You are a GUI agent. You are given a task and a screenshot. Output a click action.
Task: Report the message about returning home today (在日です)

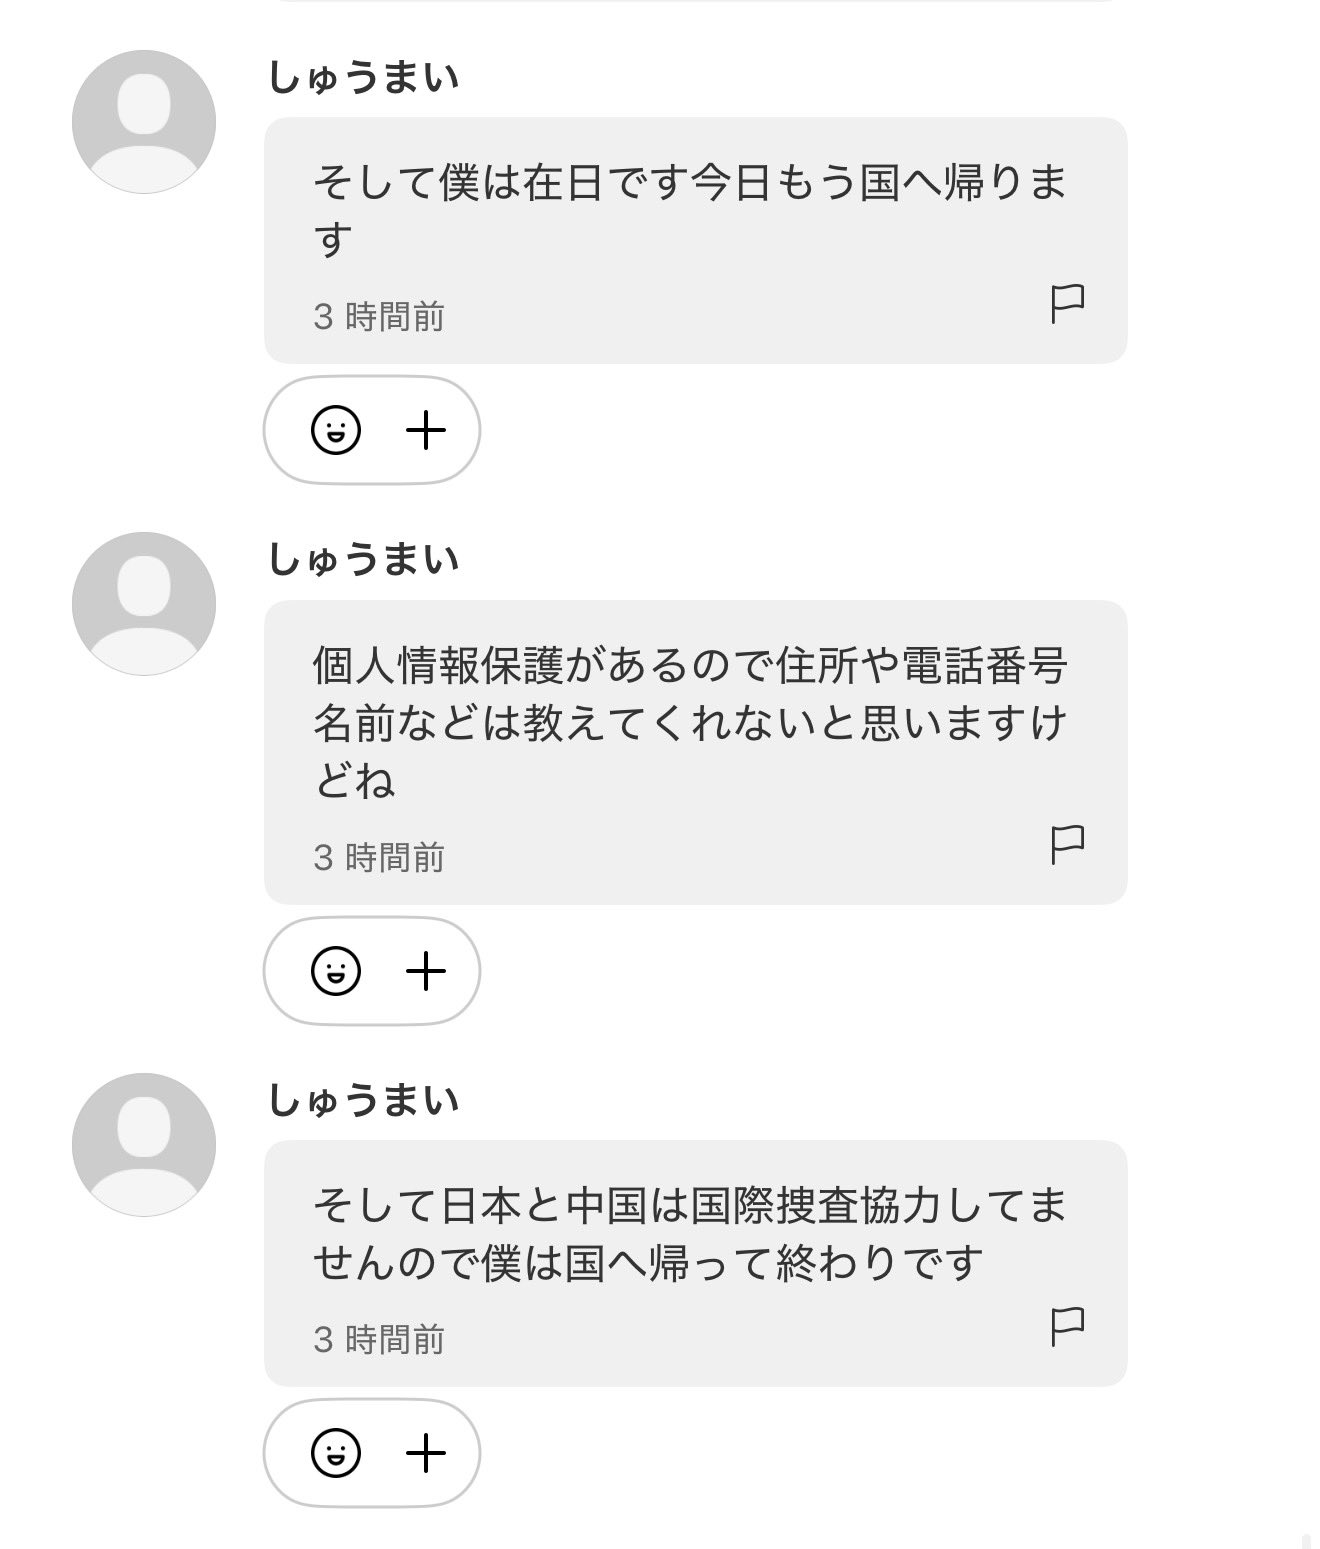[1067, 303]
